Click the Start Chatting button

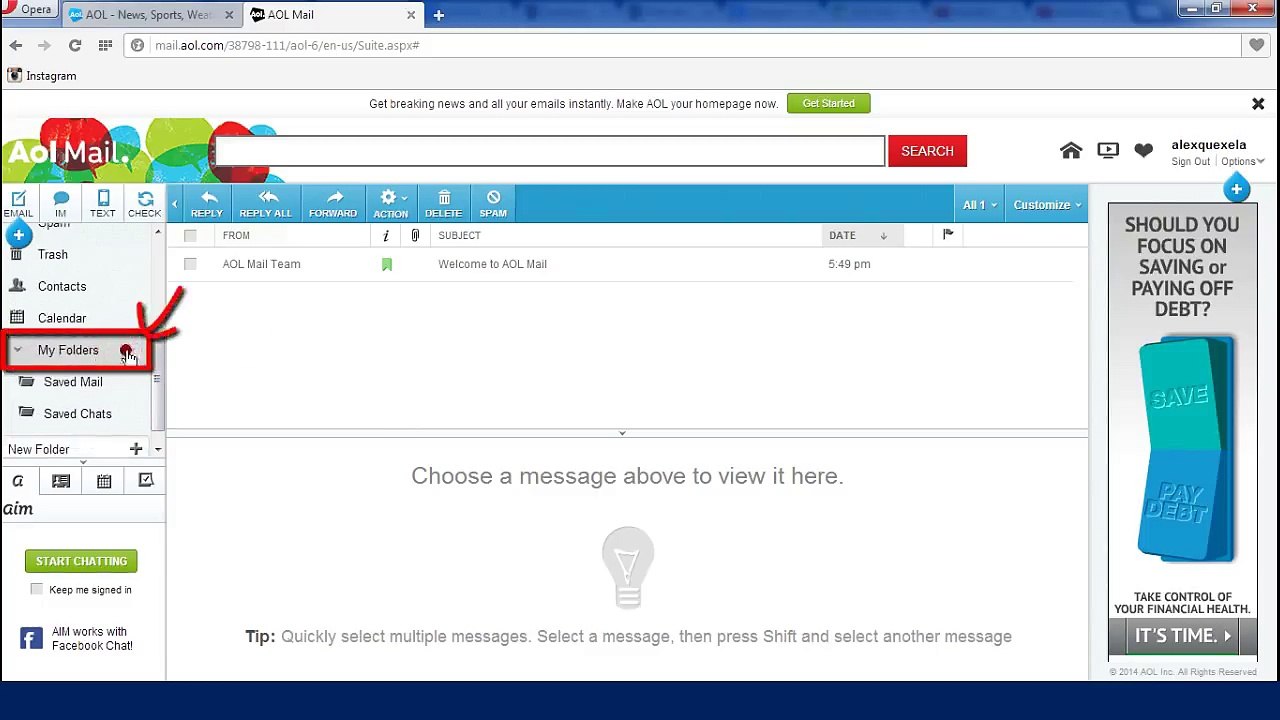(x=81, y=561)
